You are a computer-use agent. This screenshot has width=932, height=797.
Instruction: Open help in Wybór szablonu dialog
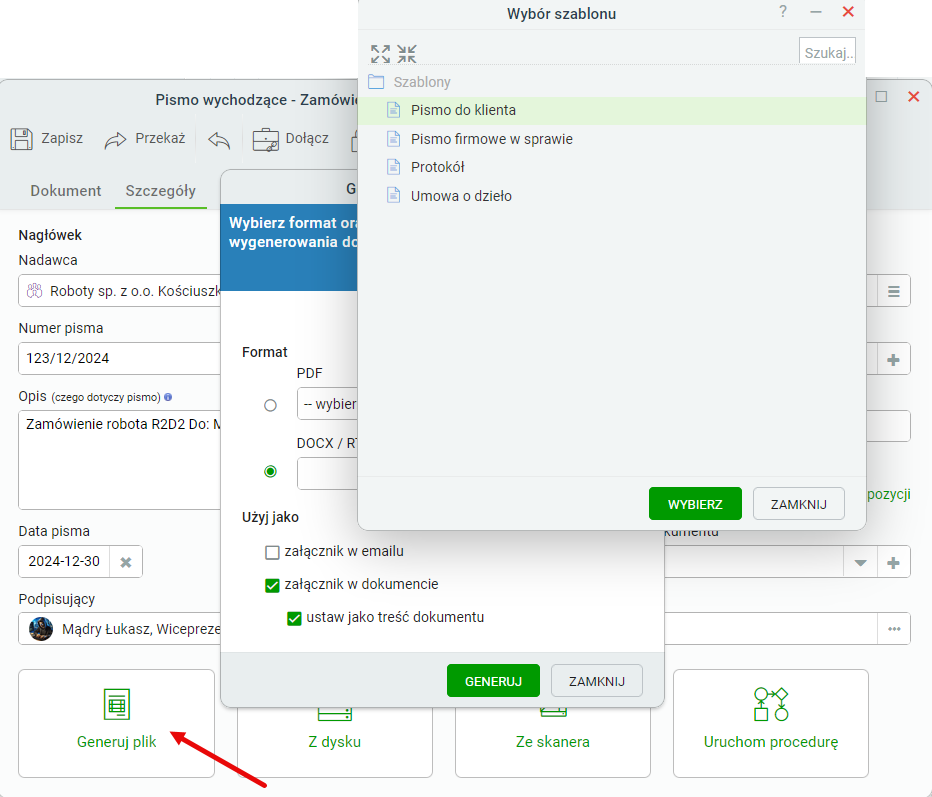point(783,11)
